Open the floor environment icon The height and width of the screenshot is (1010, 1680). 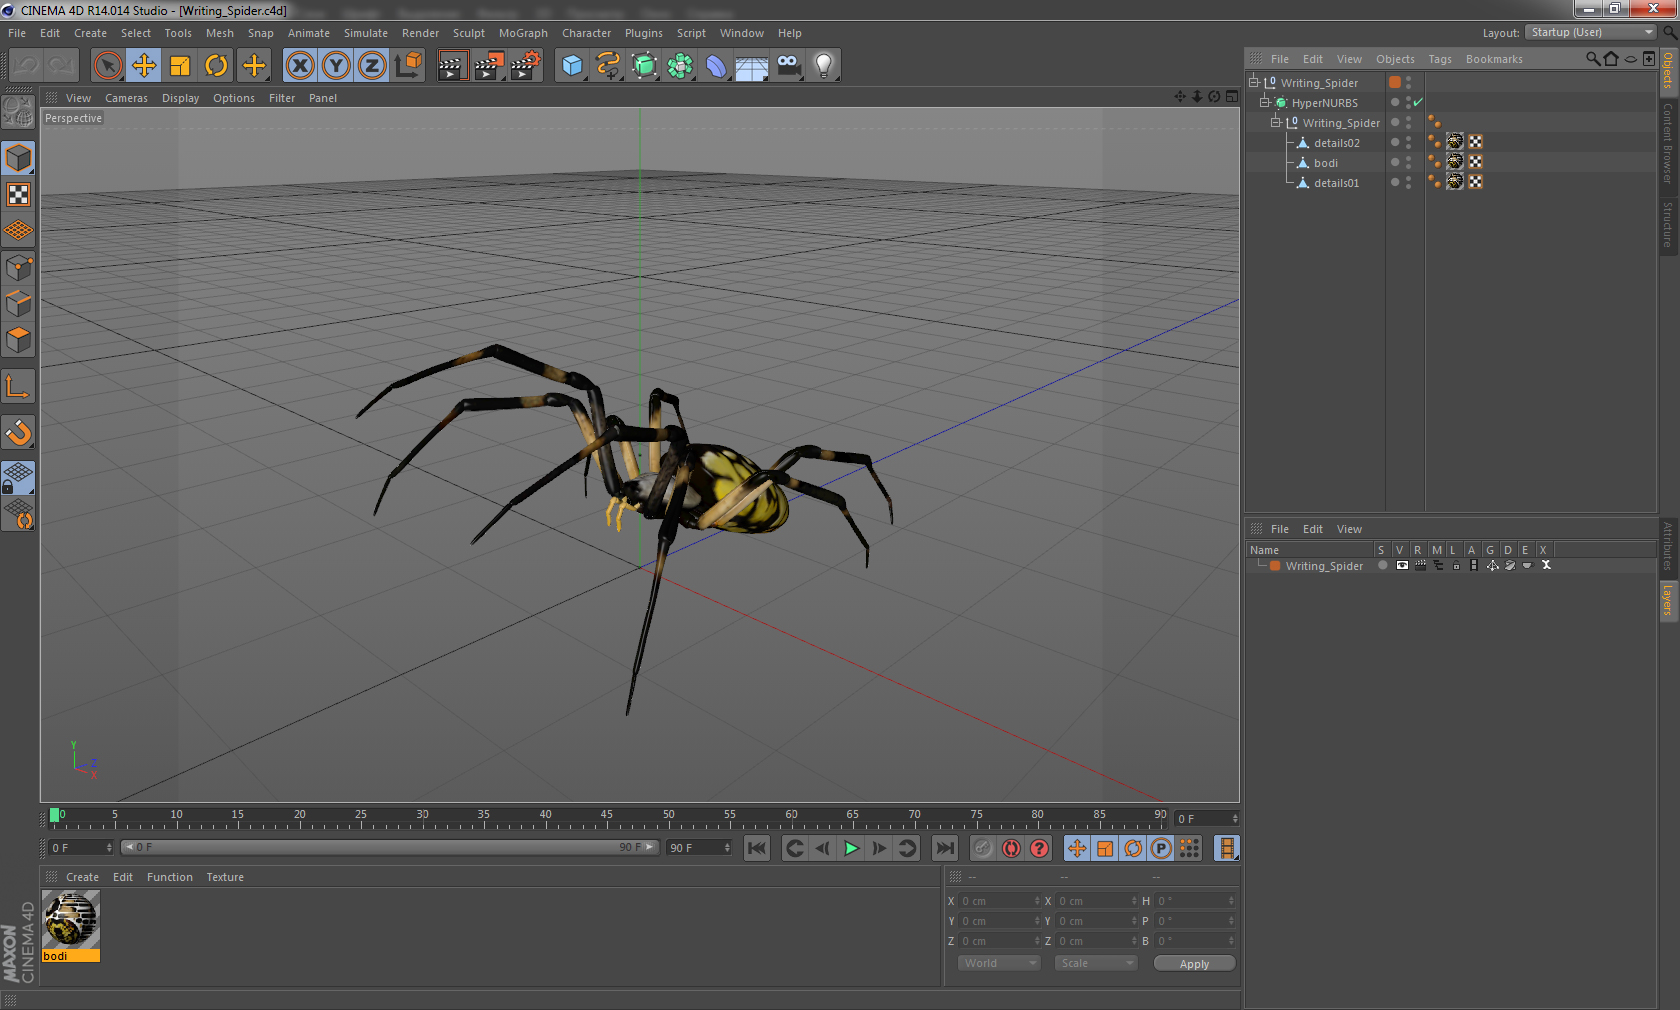click(752, 66)
